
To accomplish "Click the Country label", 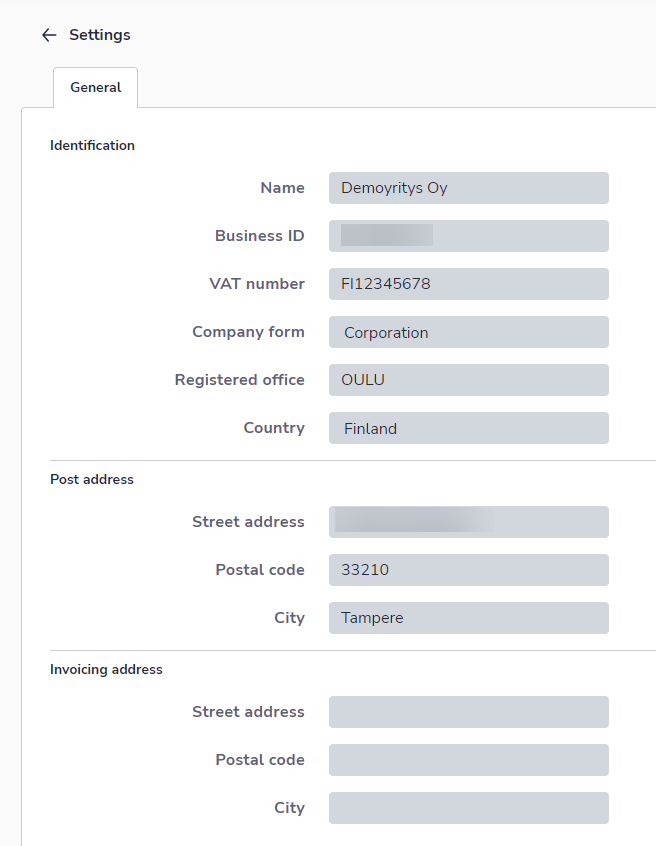I will 274,428.
